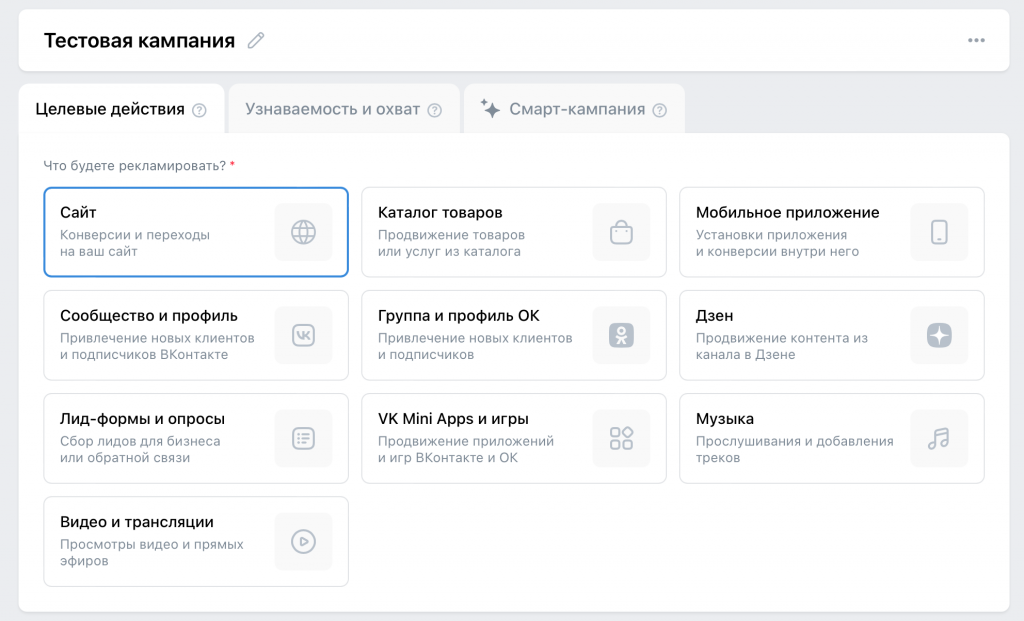Select the Музыка option
The width and height of the screenshot is (1024, 621).
pyautogui.click(x=832, y=439)
